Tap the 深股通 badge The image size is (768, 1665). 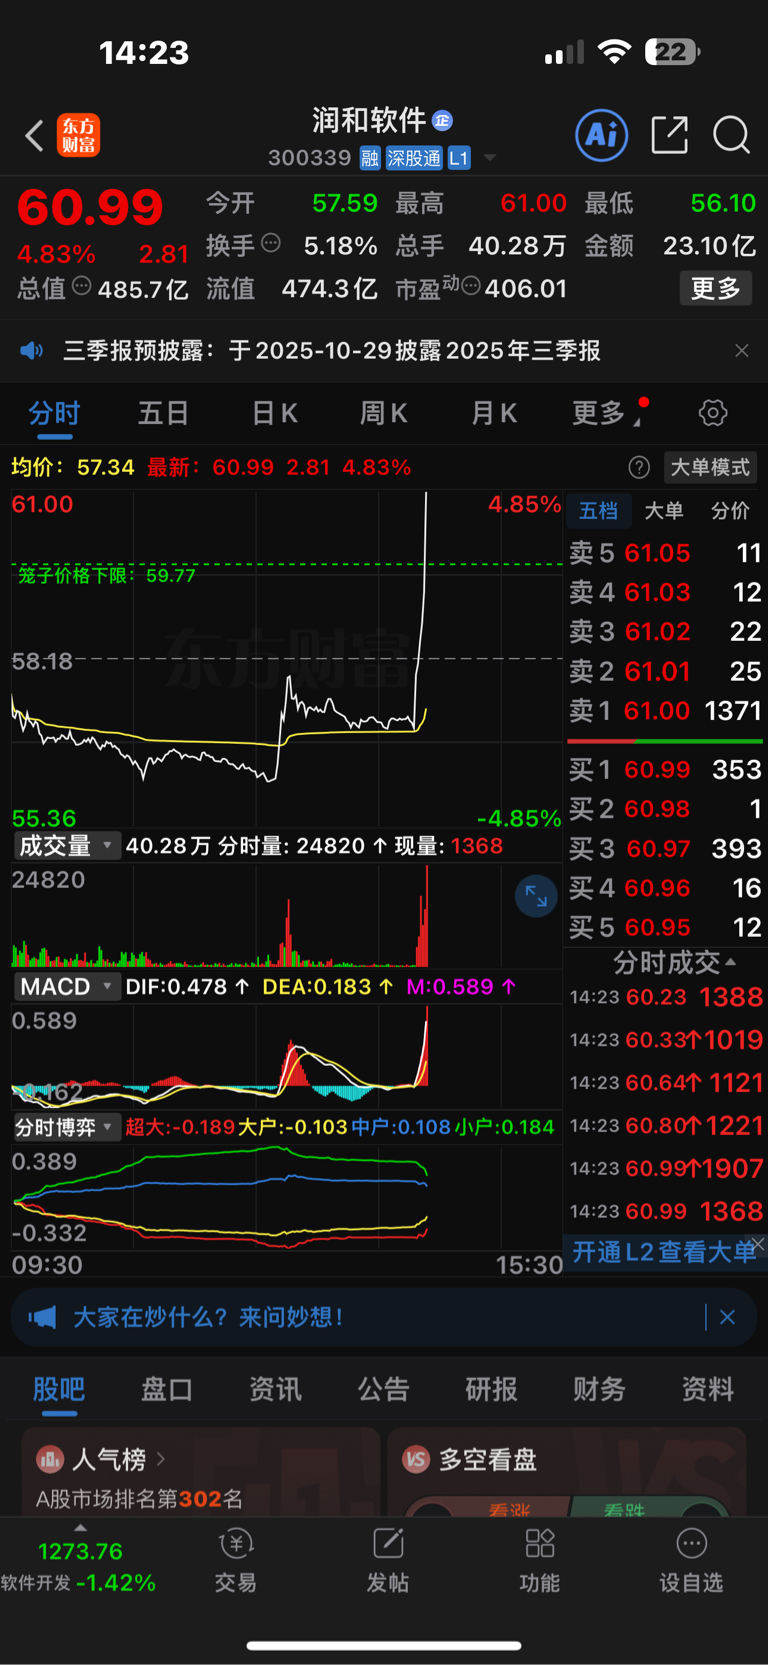(414, 158)
